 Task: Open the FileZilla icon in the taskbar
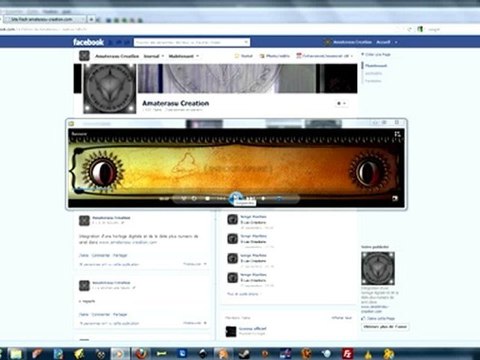pyautogui.click(x=347, y=353)
